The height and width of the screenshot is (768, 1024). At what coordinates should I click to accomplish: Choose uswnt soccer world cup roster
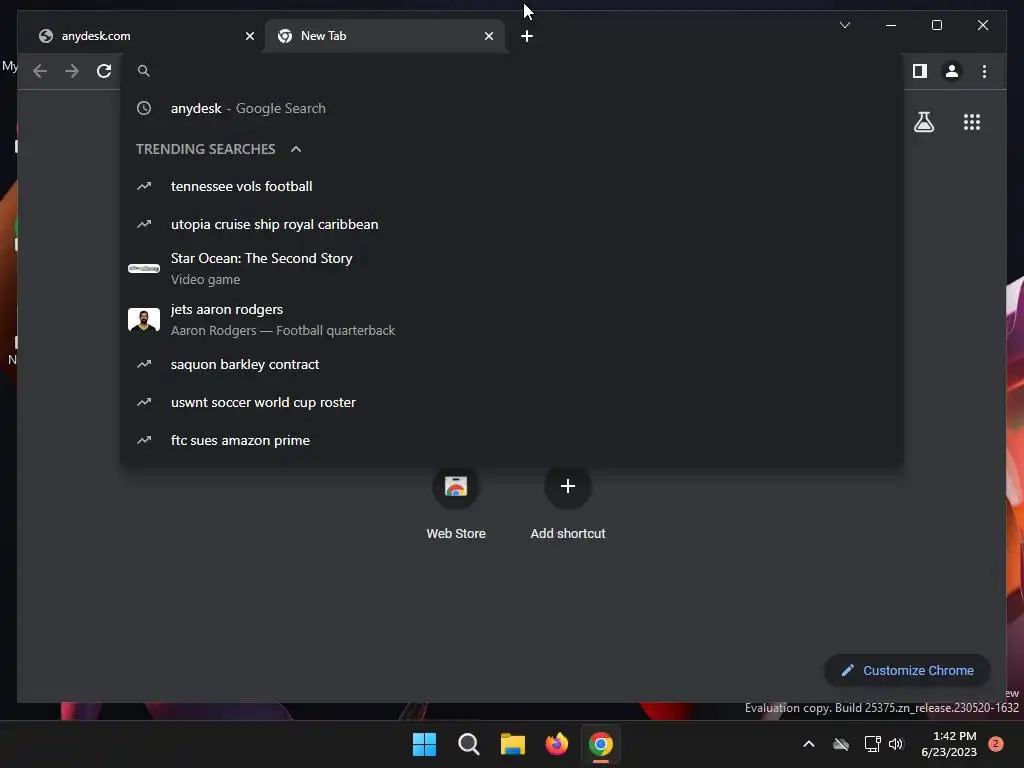[x=512, y=402]
